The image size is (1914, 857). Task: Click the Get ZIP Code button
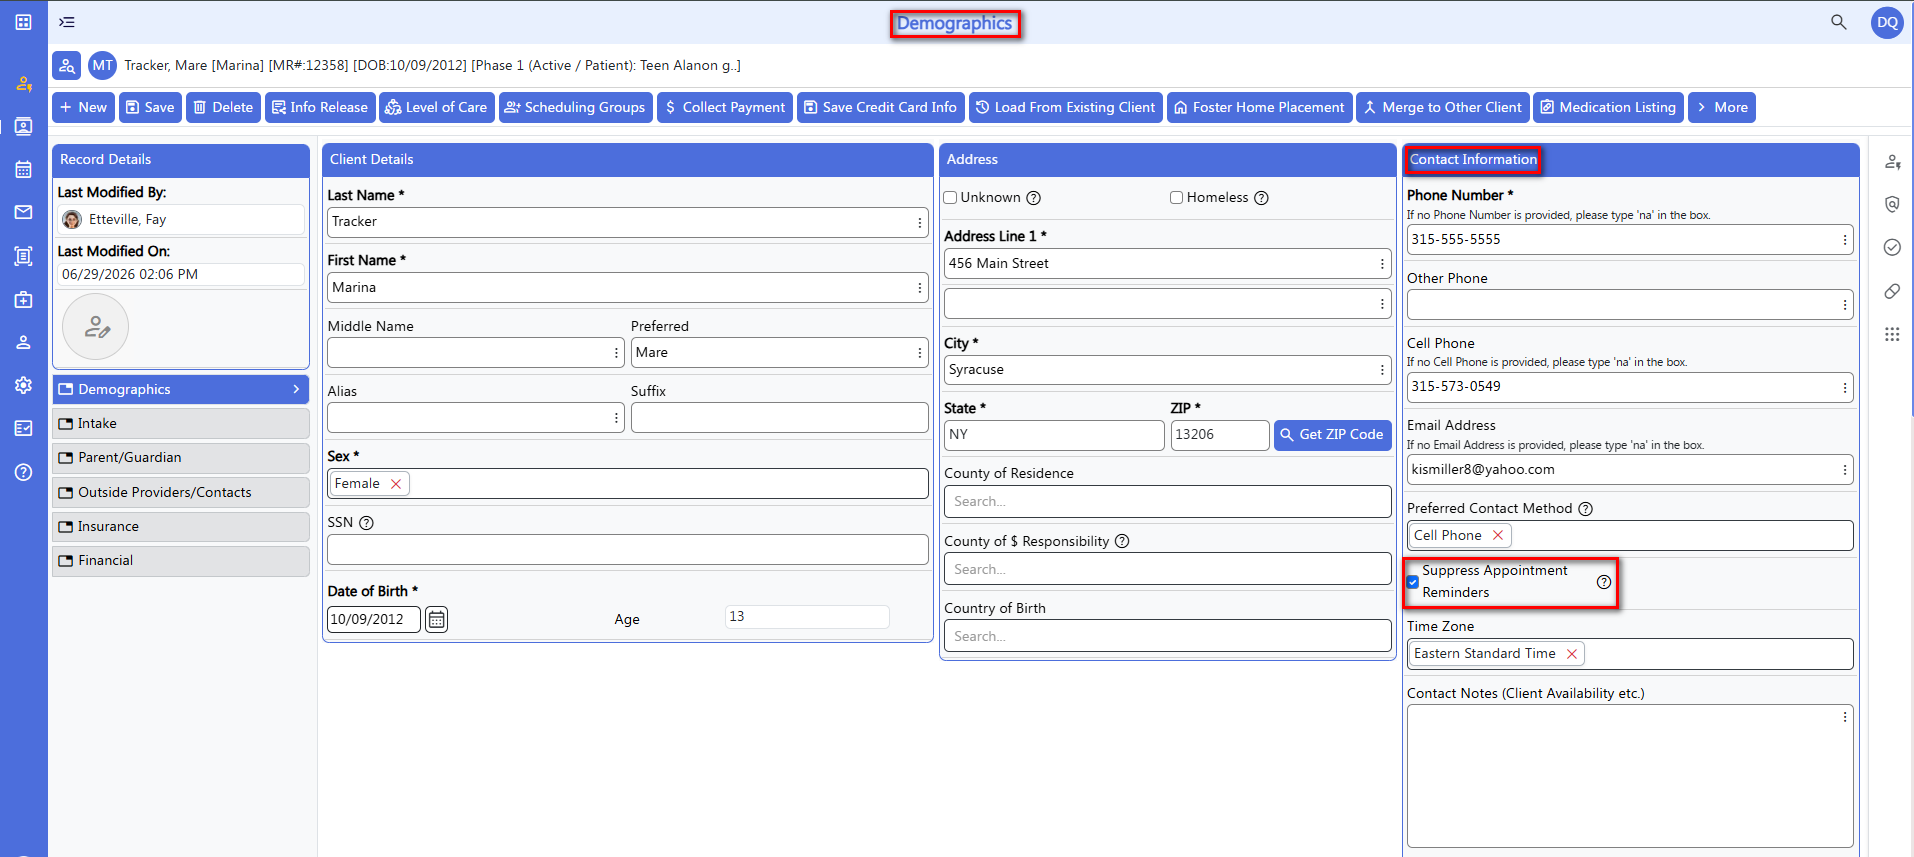1332,435
